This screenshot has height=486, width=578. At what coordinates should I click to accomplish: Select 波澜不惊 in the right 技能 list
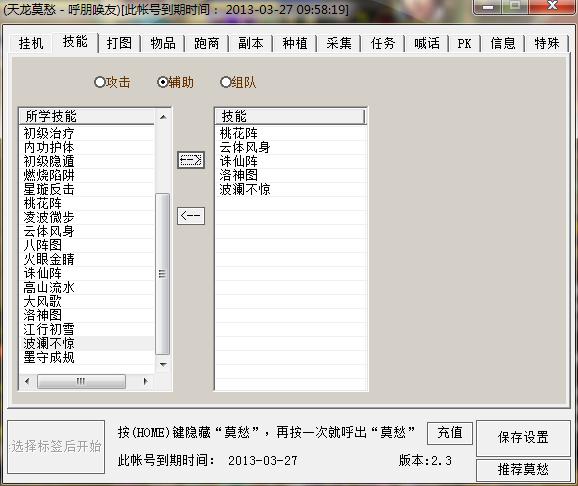(291, 189)
